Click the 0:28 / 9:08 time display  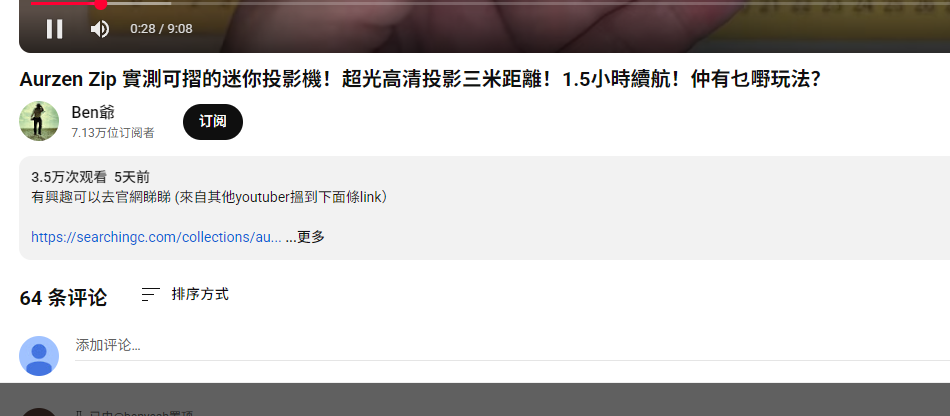(x=161, y=28)
